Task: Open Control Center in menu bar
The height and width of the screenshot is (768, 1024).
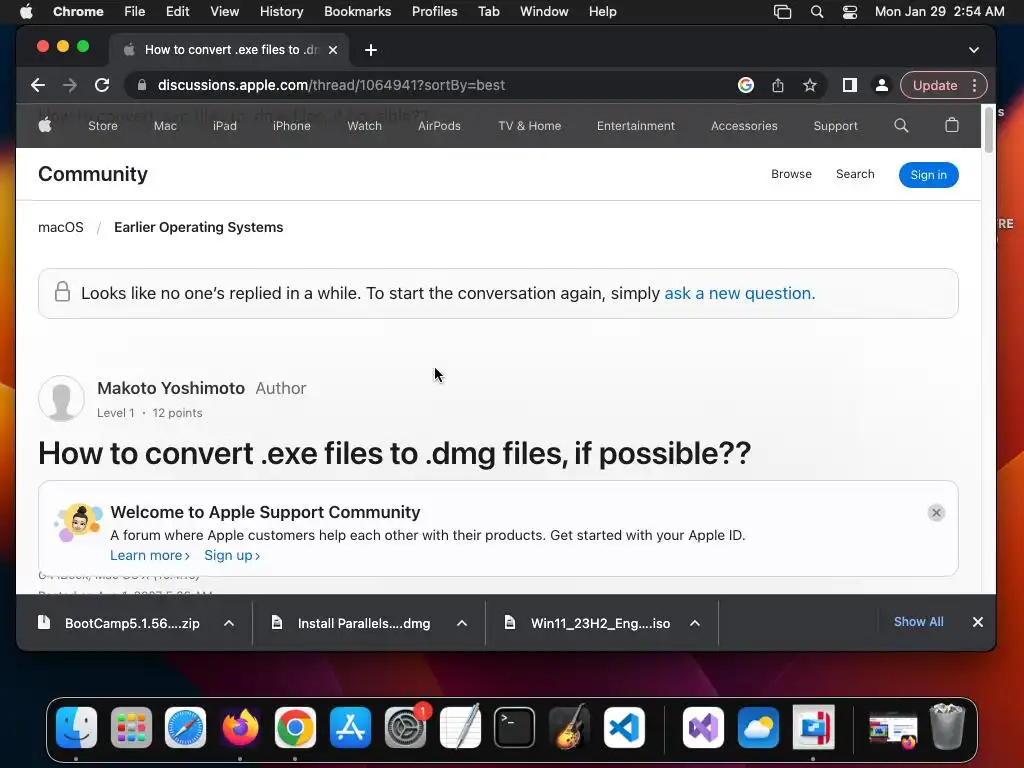Action: (x=850, y=12)
